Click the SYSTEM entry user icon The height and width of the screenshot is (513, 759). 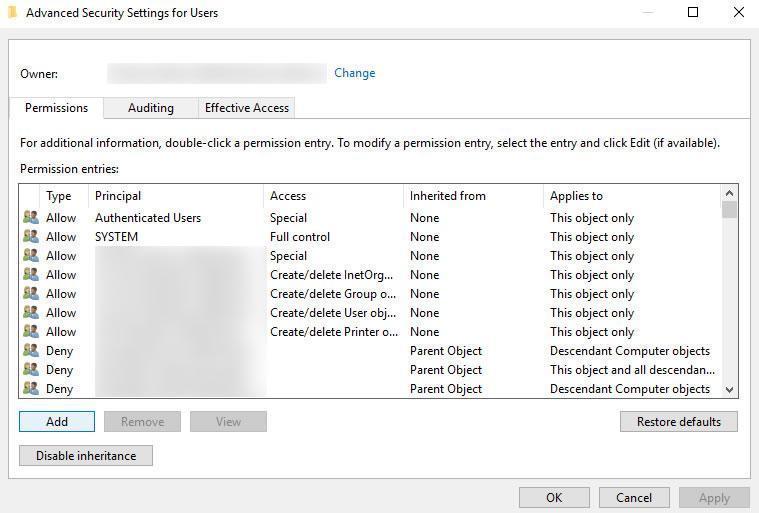(x=30, y=237)
